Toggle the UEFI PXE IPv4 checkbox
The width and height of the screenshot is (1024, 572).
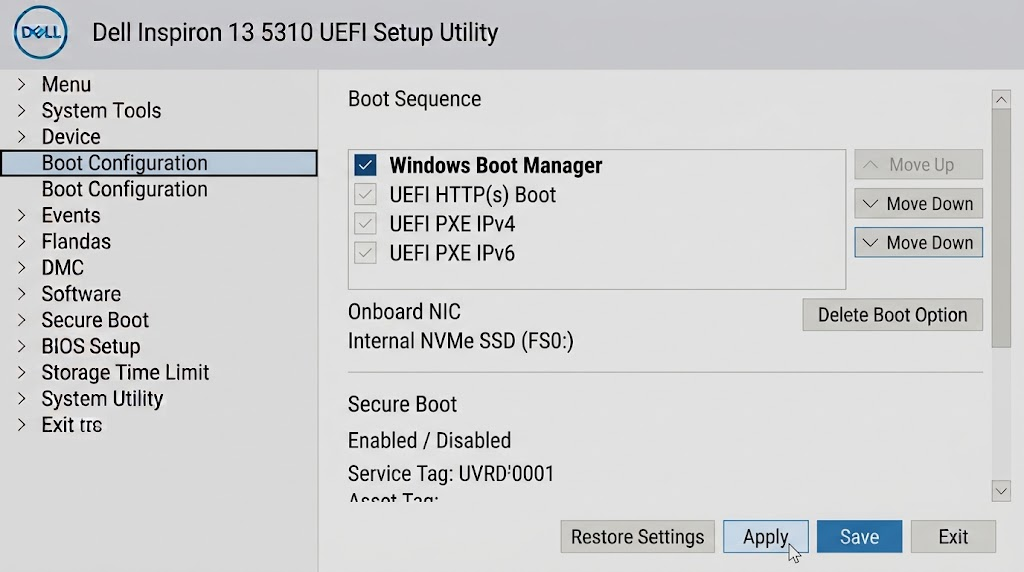(366, 224)
